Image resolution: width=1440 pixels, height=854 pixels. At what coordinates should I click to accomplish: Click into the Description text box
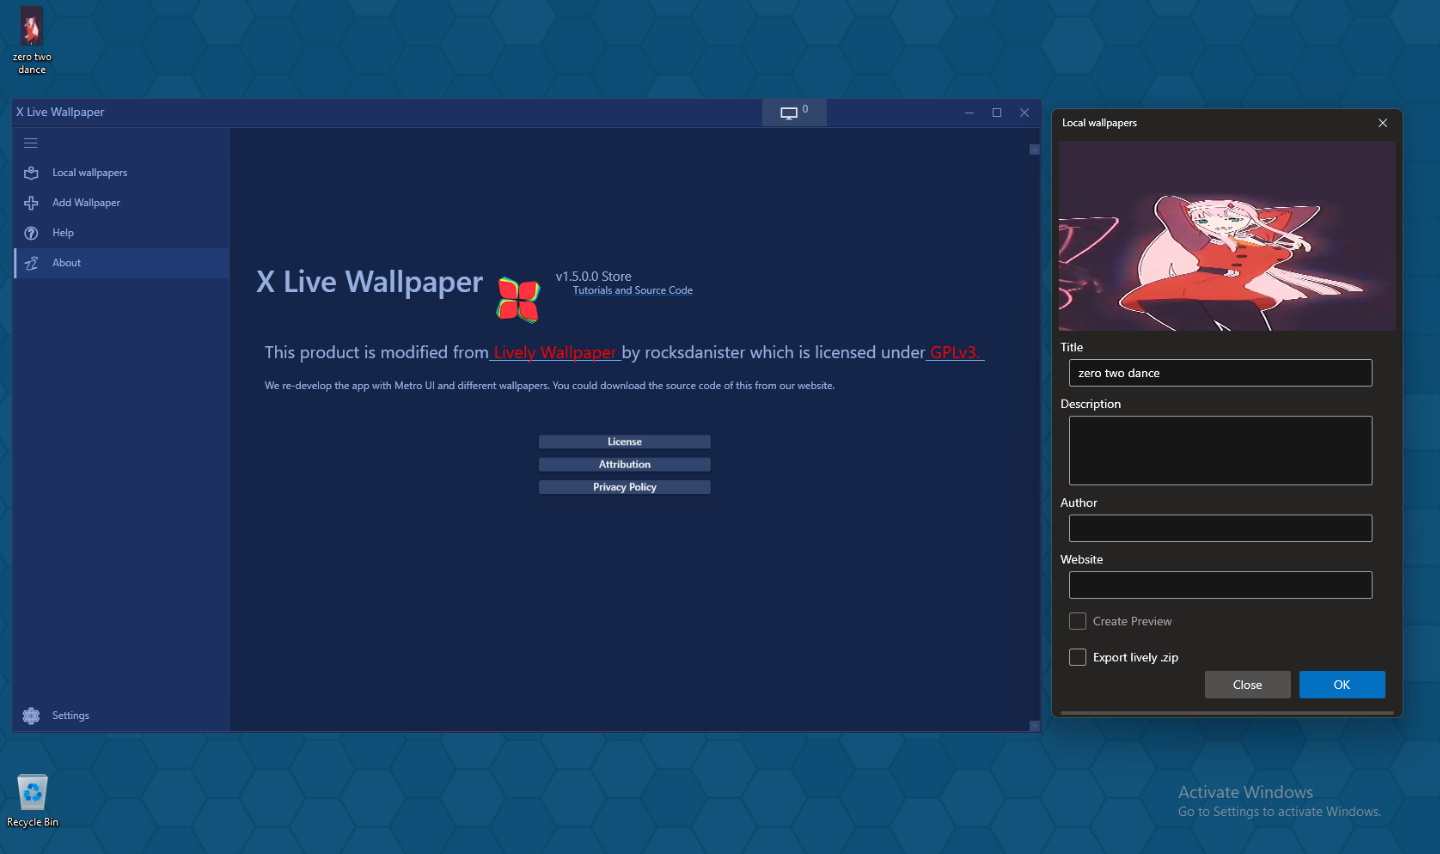(1221, 451)
